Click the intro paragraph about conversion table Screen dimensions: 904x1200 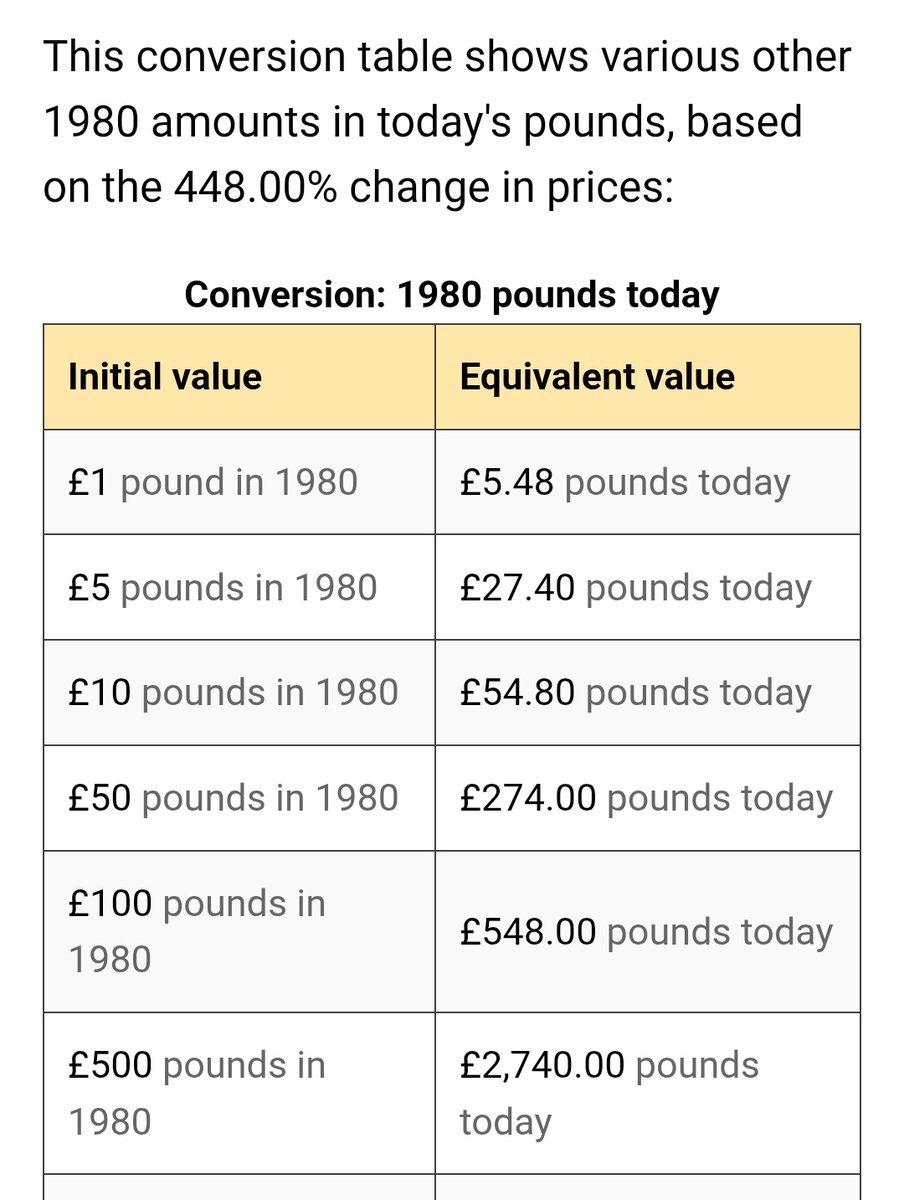point(447,121)
